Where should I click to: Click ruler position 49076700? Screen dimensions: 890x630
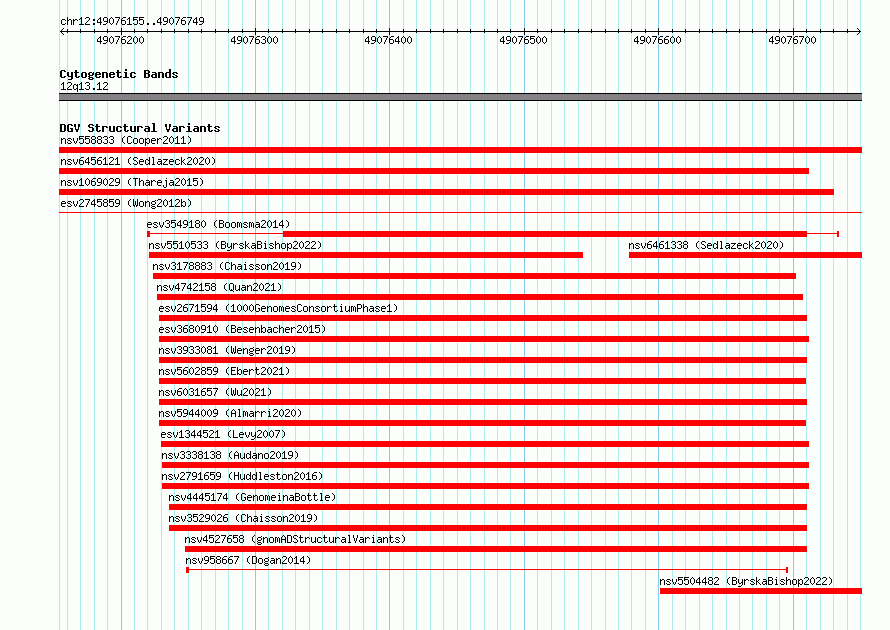(x=792, y=40)
